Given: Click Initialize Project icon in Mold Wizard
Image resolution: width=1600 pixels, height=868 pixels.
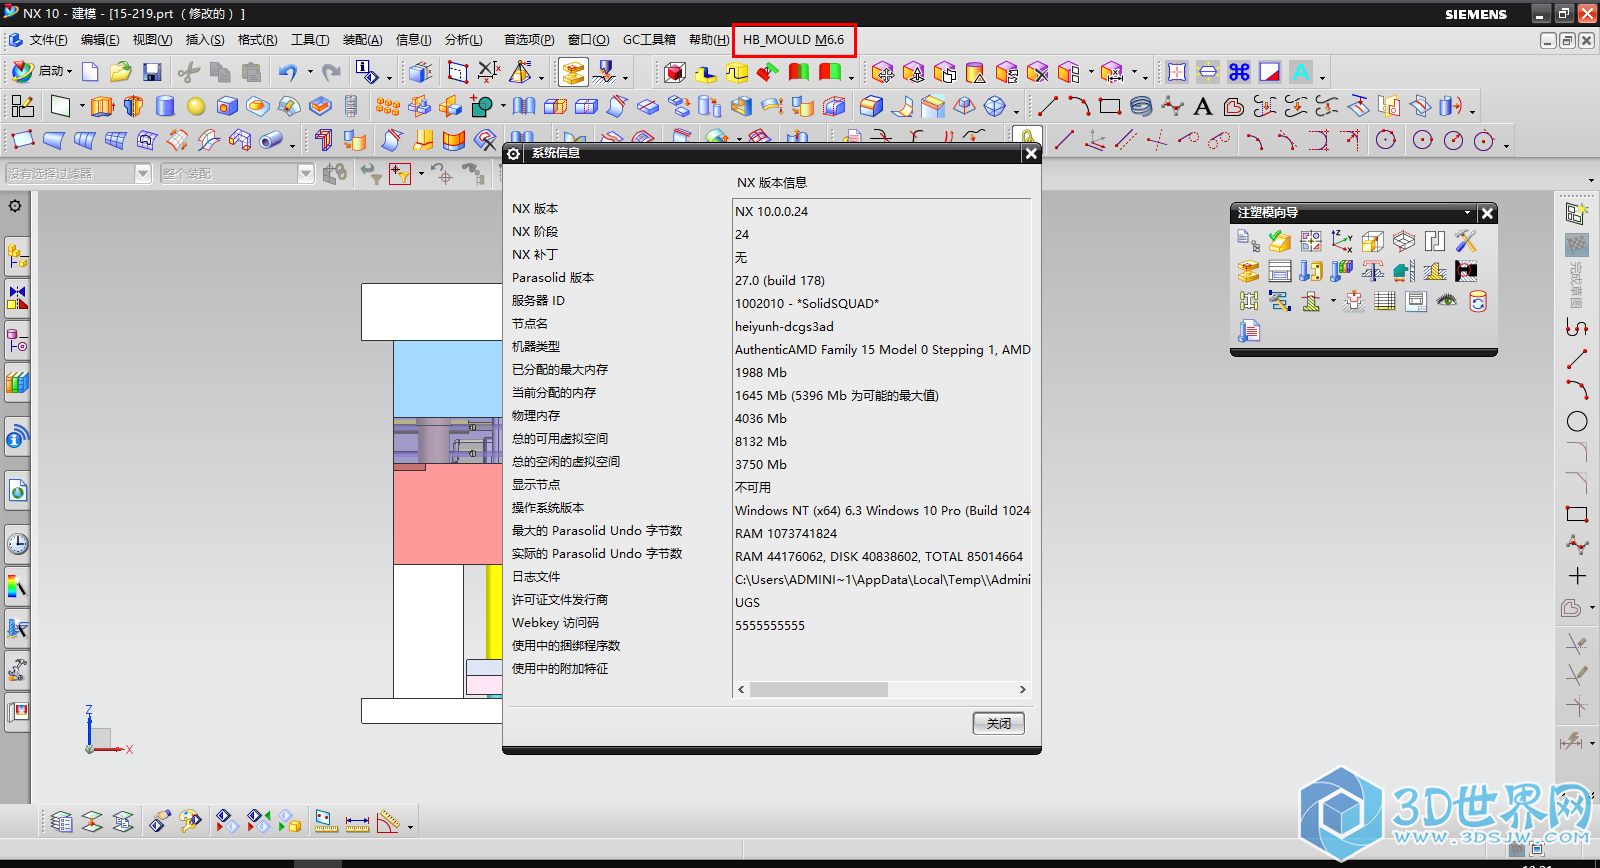Looking at the screenshot, I should (x=1248, y=241).
